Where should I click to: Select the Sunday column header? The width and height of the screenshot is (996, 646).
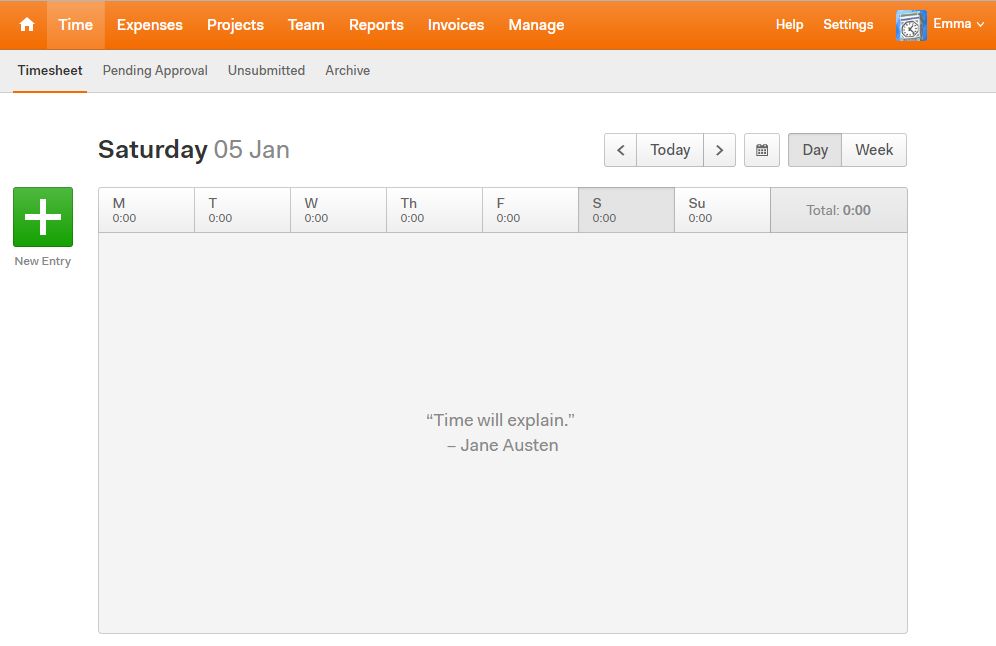[722, 209]
